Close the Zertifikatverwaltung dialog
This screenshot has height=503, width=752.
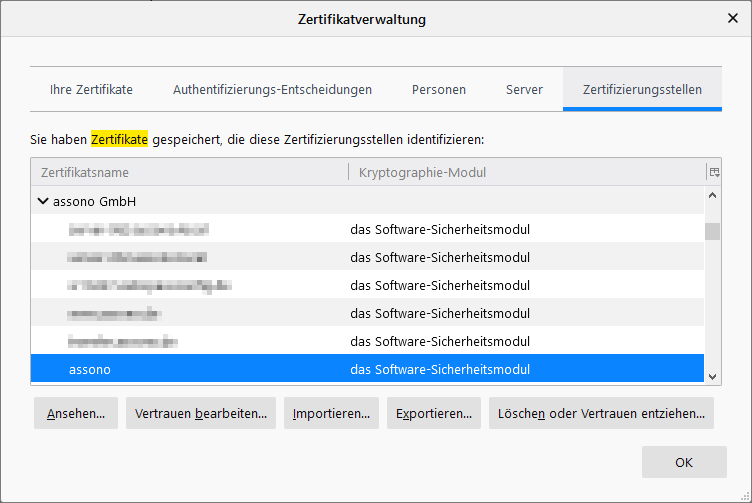732,18
